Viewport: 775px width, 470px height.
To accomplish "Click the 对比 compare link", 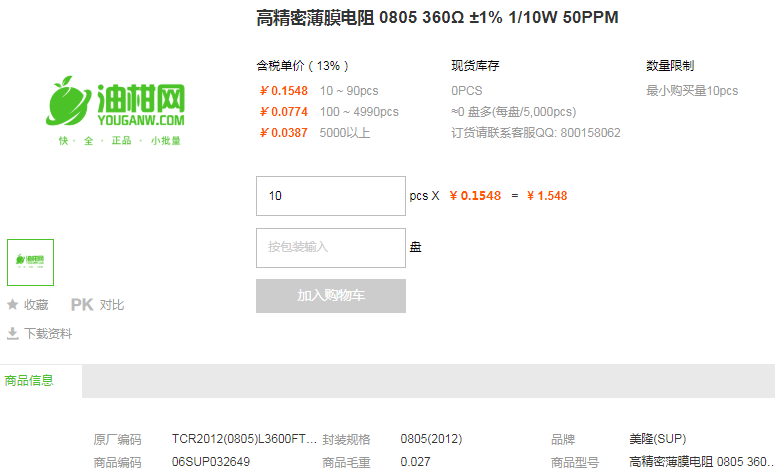I will [x=112, y=305].
